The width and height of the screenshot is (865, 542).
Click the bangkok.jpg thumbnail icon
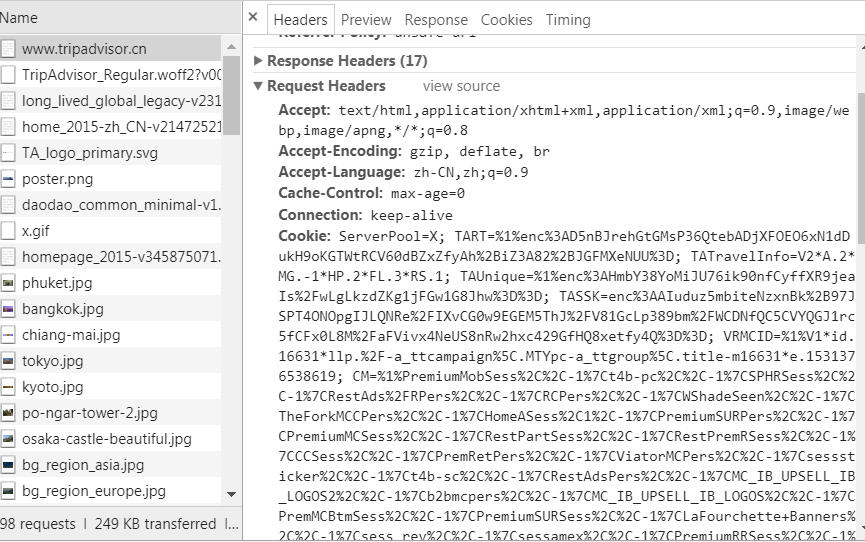click(9, 309)
